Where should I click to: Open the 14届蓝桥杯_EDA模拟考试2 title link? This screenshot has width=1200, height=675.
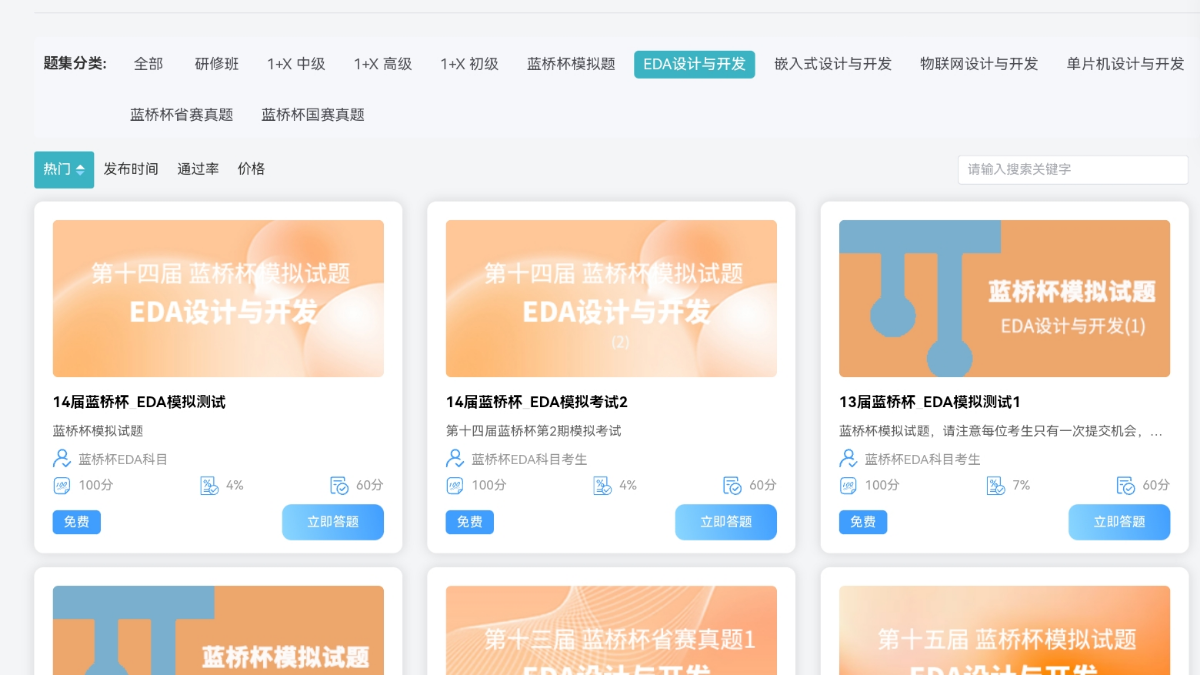pyautogui.click(x=537, y=402)
